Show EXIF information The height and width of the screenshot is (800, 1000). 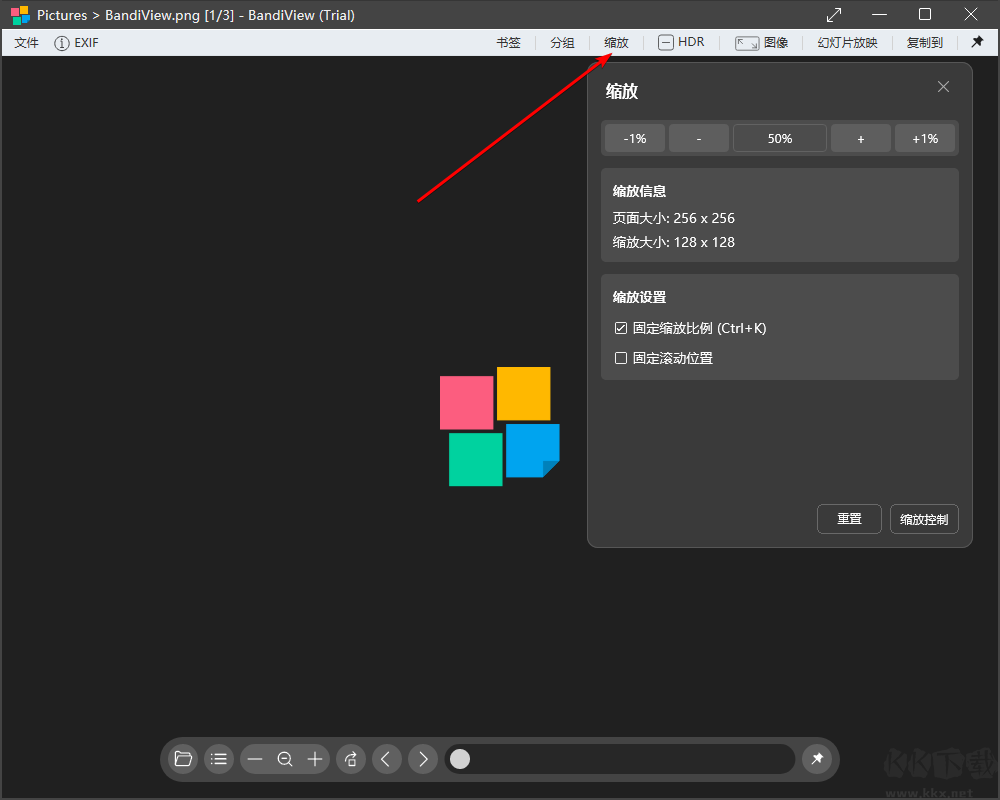pos(76,43)
